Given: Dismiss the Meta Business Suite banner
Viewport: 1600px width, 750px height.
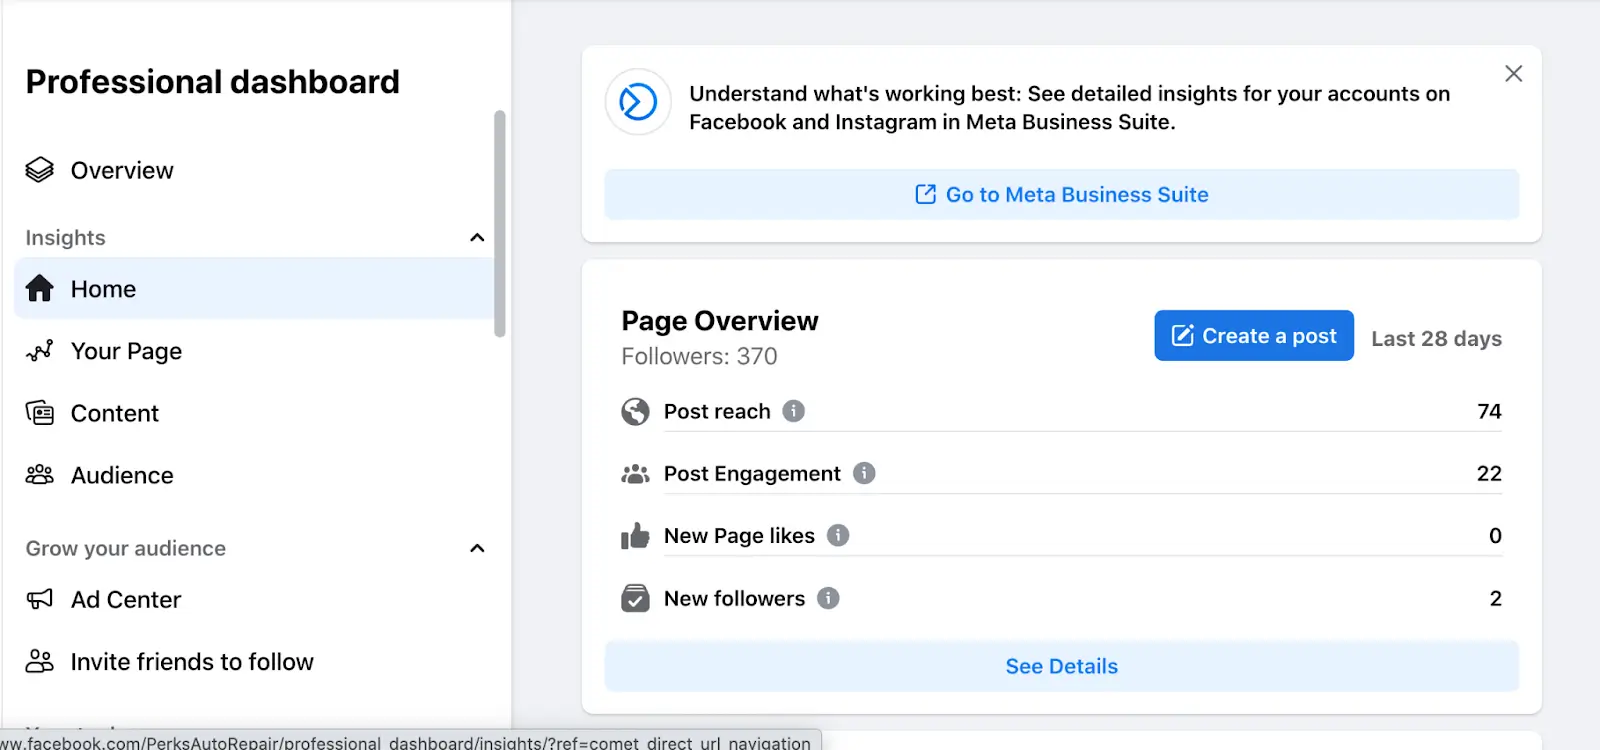Looking at the screenshot, I should pos(1514,73).
